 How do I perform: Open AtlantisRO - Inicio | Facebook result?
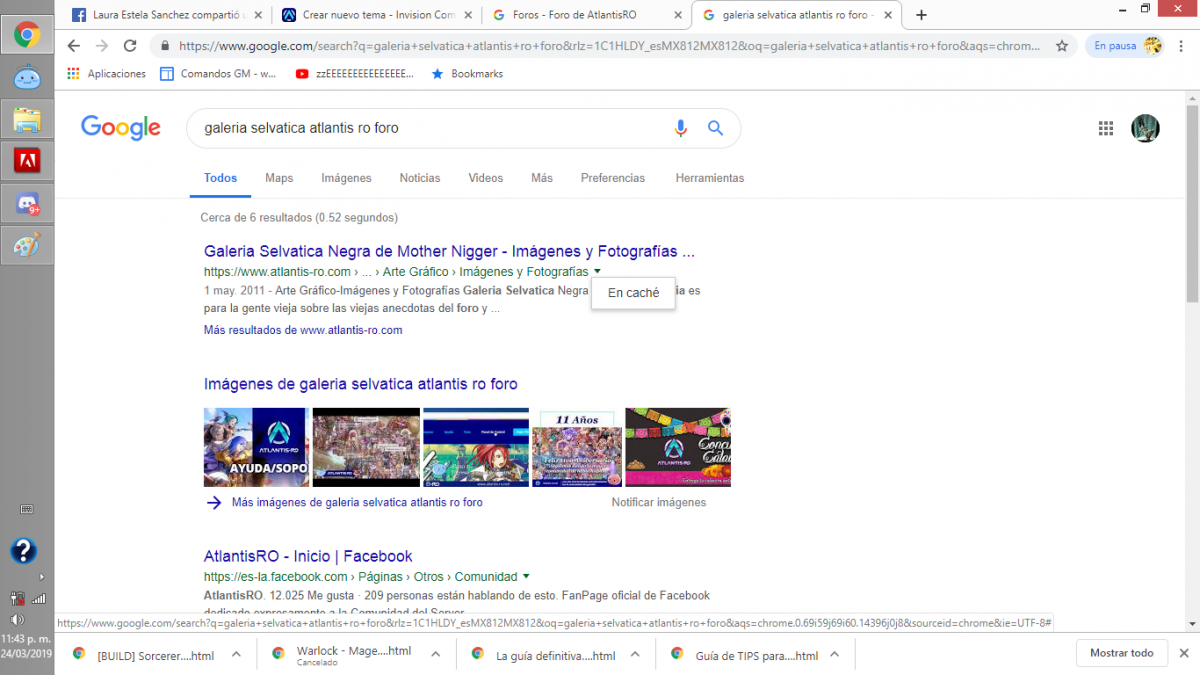308,556
